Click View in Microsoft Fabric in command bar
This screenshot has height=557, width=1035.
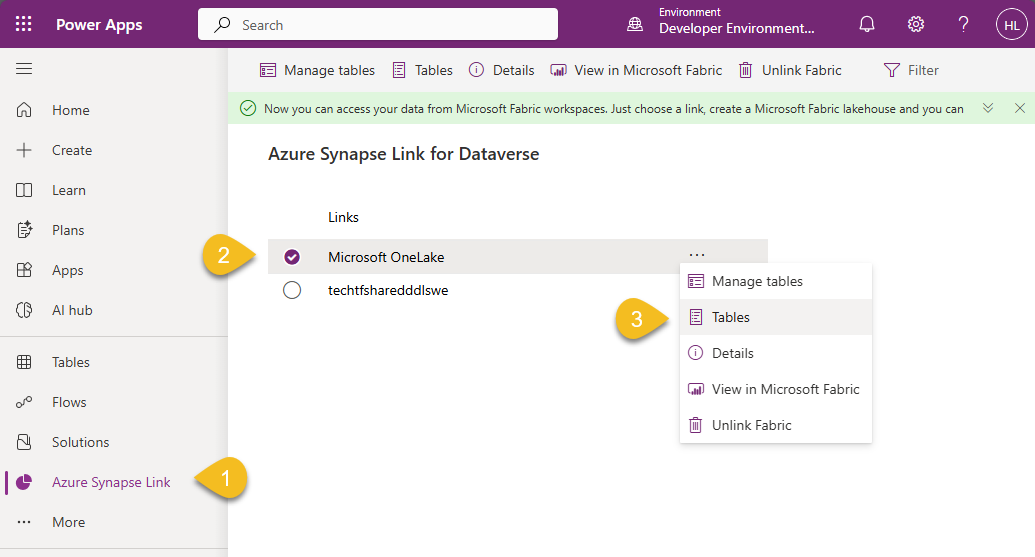(636, 70)
